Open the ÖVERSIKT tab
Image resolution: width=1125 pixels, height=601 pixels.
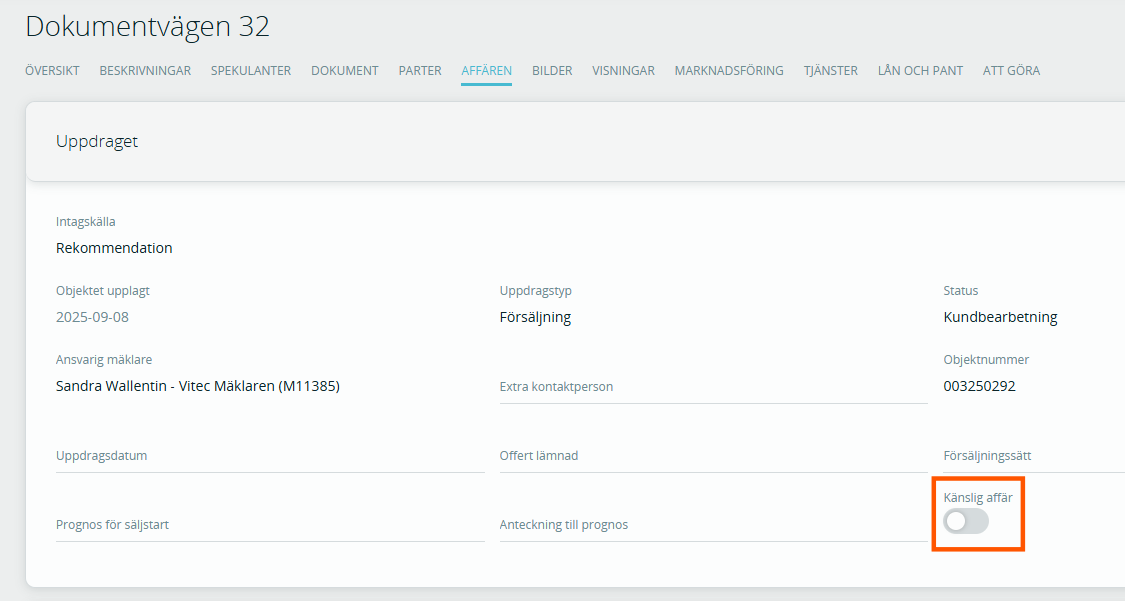(52, 71)
